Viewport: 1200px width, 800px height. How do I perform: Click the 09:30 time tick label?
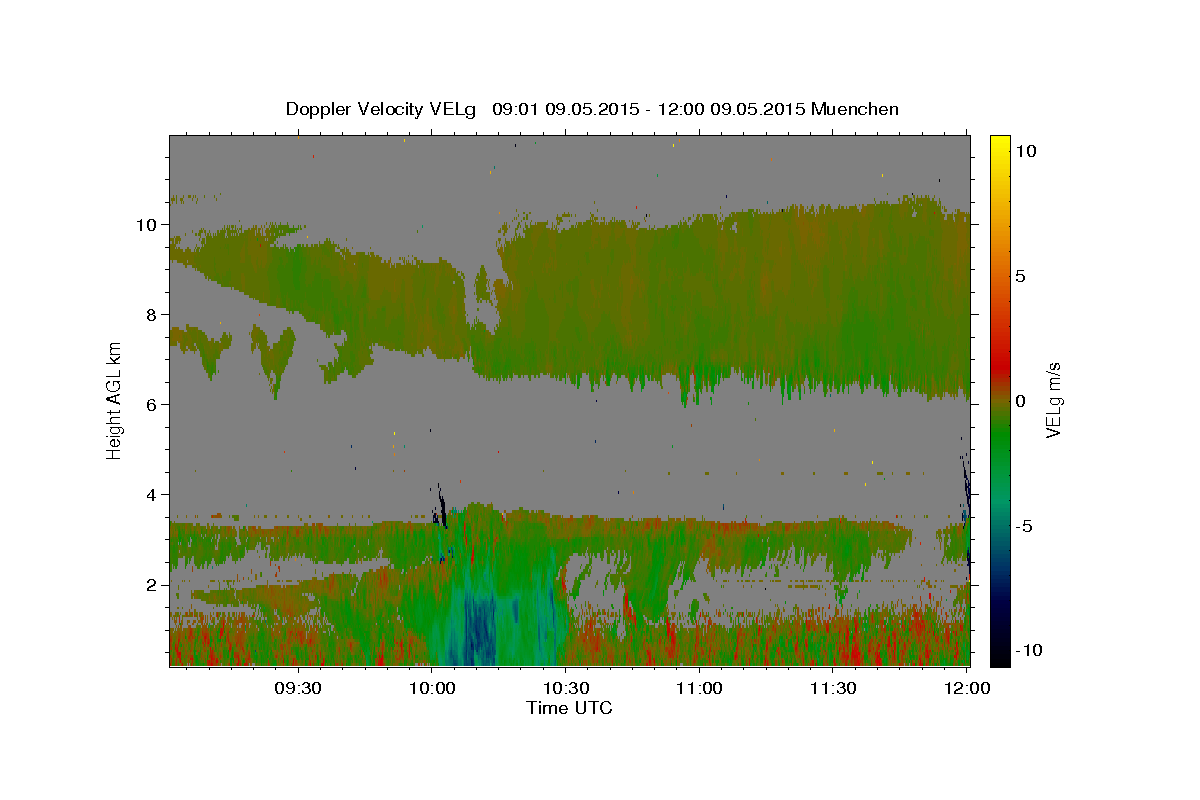pyautogui.click(x=298, y=689)
